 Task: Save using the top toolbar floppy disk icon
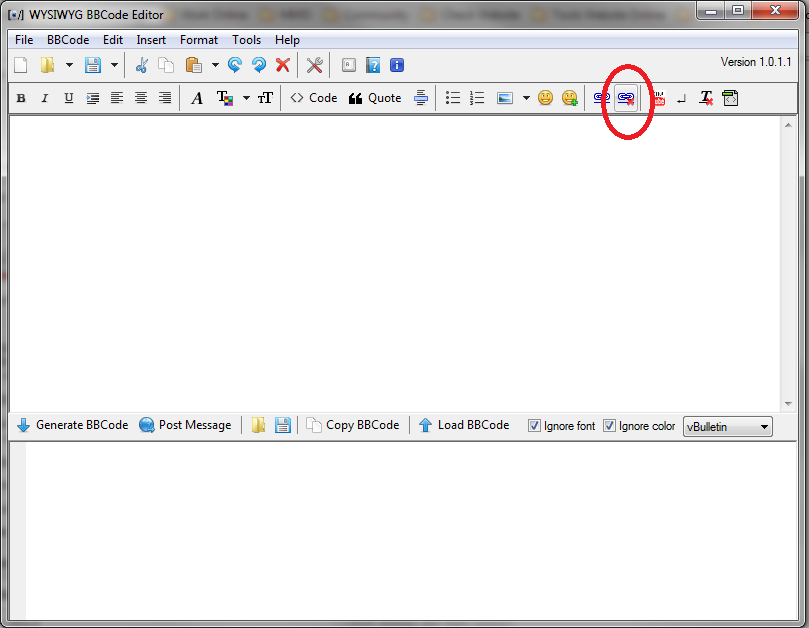pos(93,65)
